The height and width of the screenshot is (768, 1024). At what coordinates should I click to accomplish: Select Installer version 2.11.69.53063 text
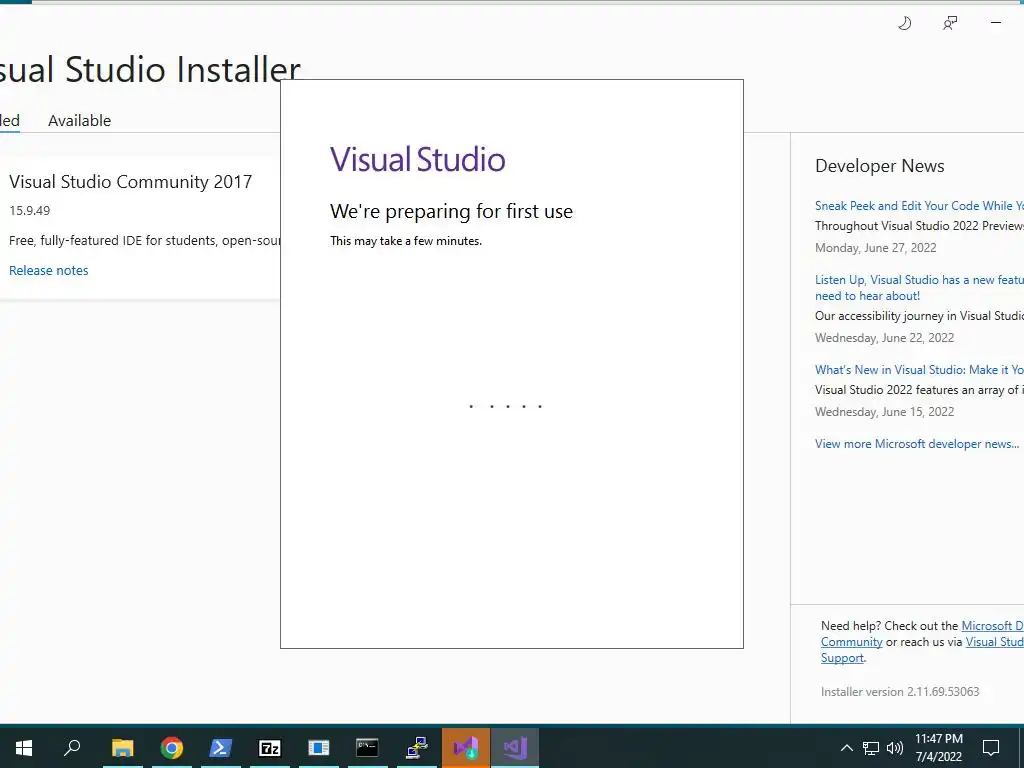point(900,692)
